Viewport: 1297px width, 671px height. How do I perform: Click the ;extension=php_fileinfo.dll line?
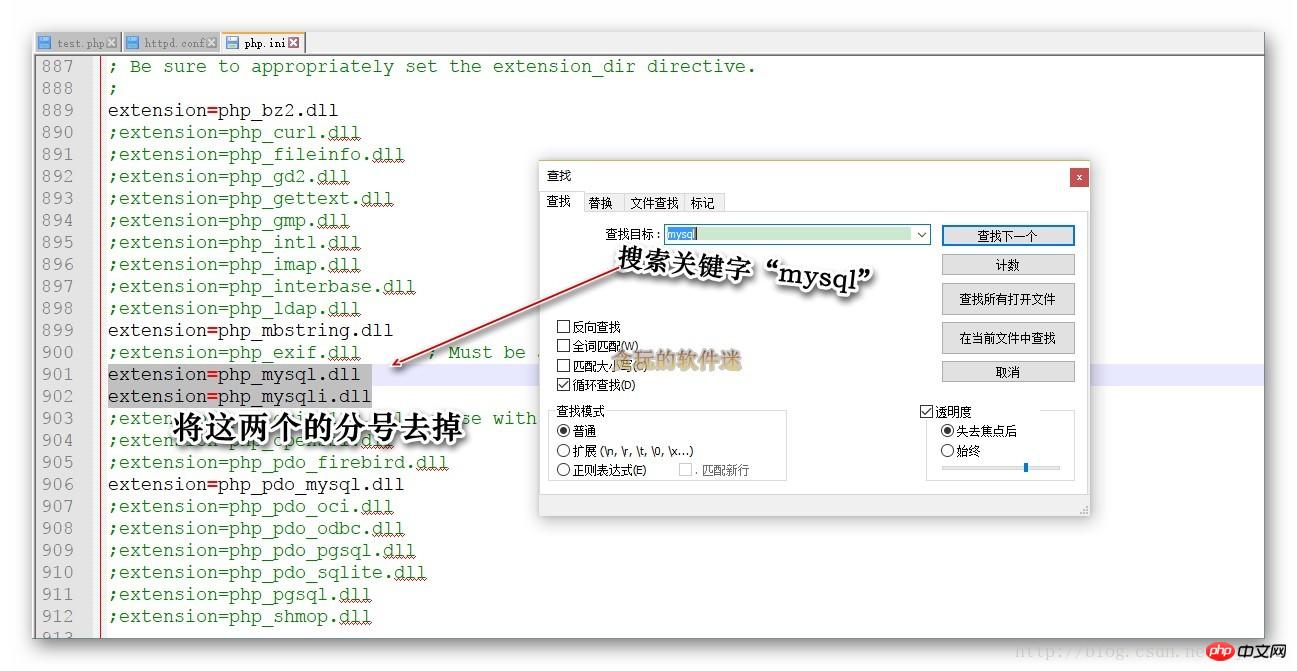tap(256, 154)
